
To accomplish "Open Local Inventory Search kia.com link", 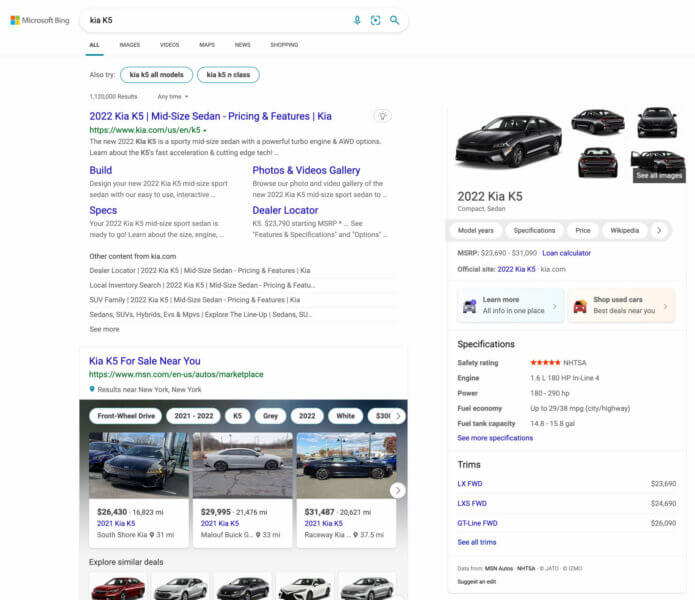I will point(202,285).
